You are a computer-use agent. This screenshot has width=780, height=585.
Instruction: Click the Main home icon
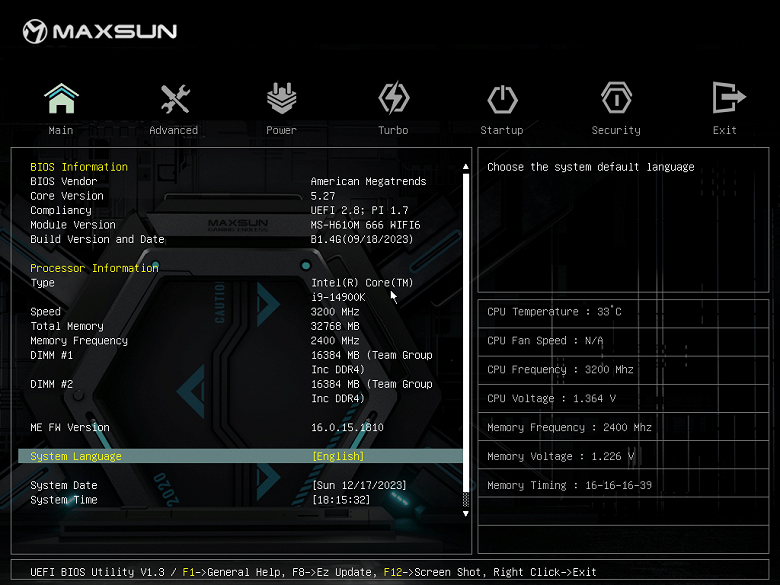(x=61, y=98)
